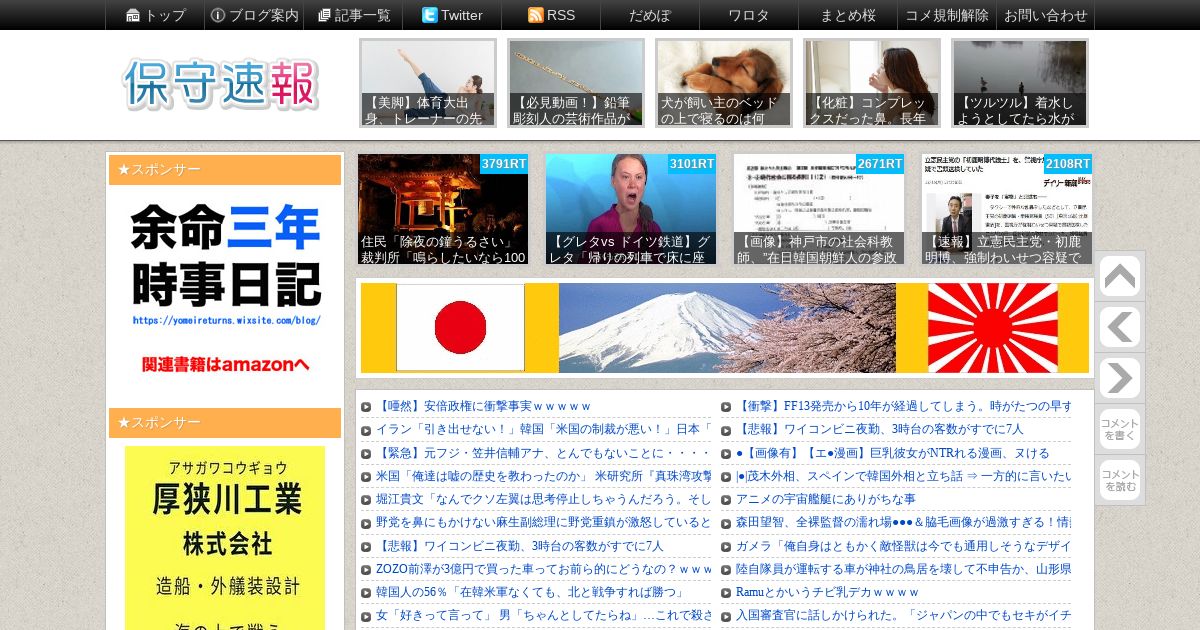Viewport: 1200px width, 630px height.
Task: Click the 保守速報 site logo
Action: point(221,84)
